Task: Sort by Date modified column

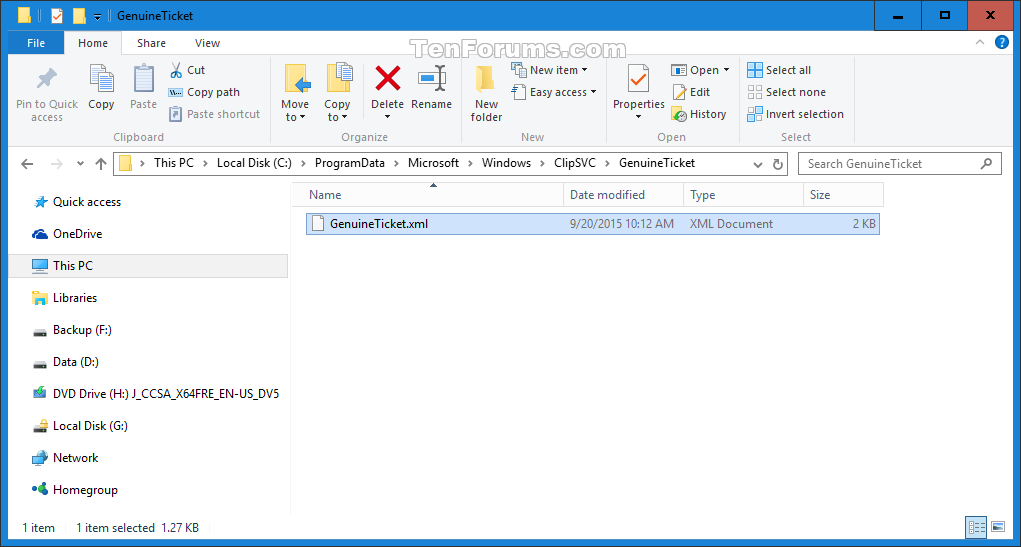Action: [x=623, y=195]
